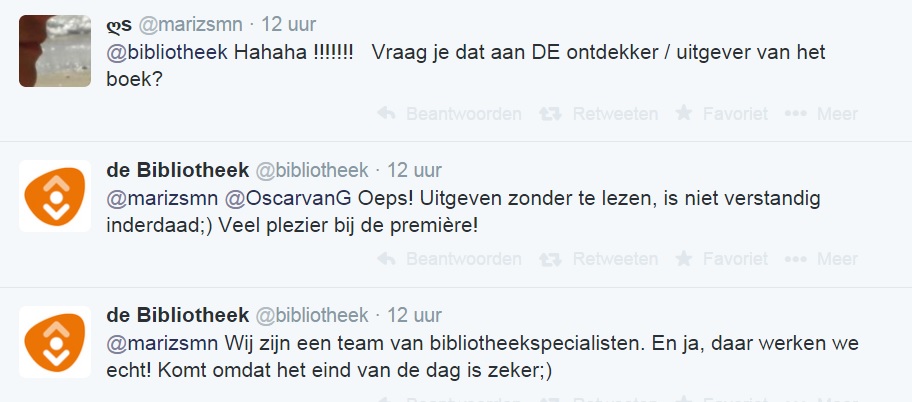Click reply arrow icon on the Oeps tweet
The image size is (912, 402).
386,260
